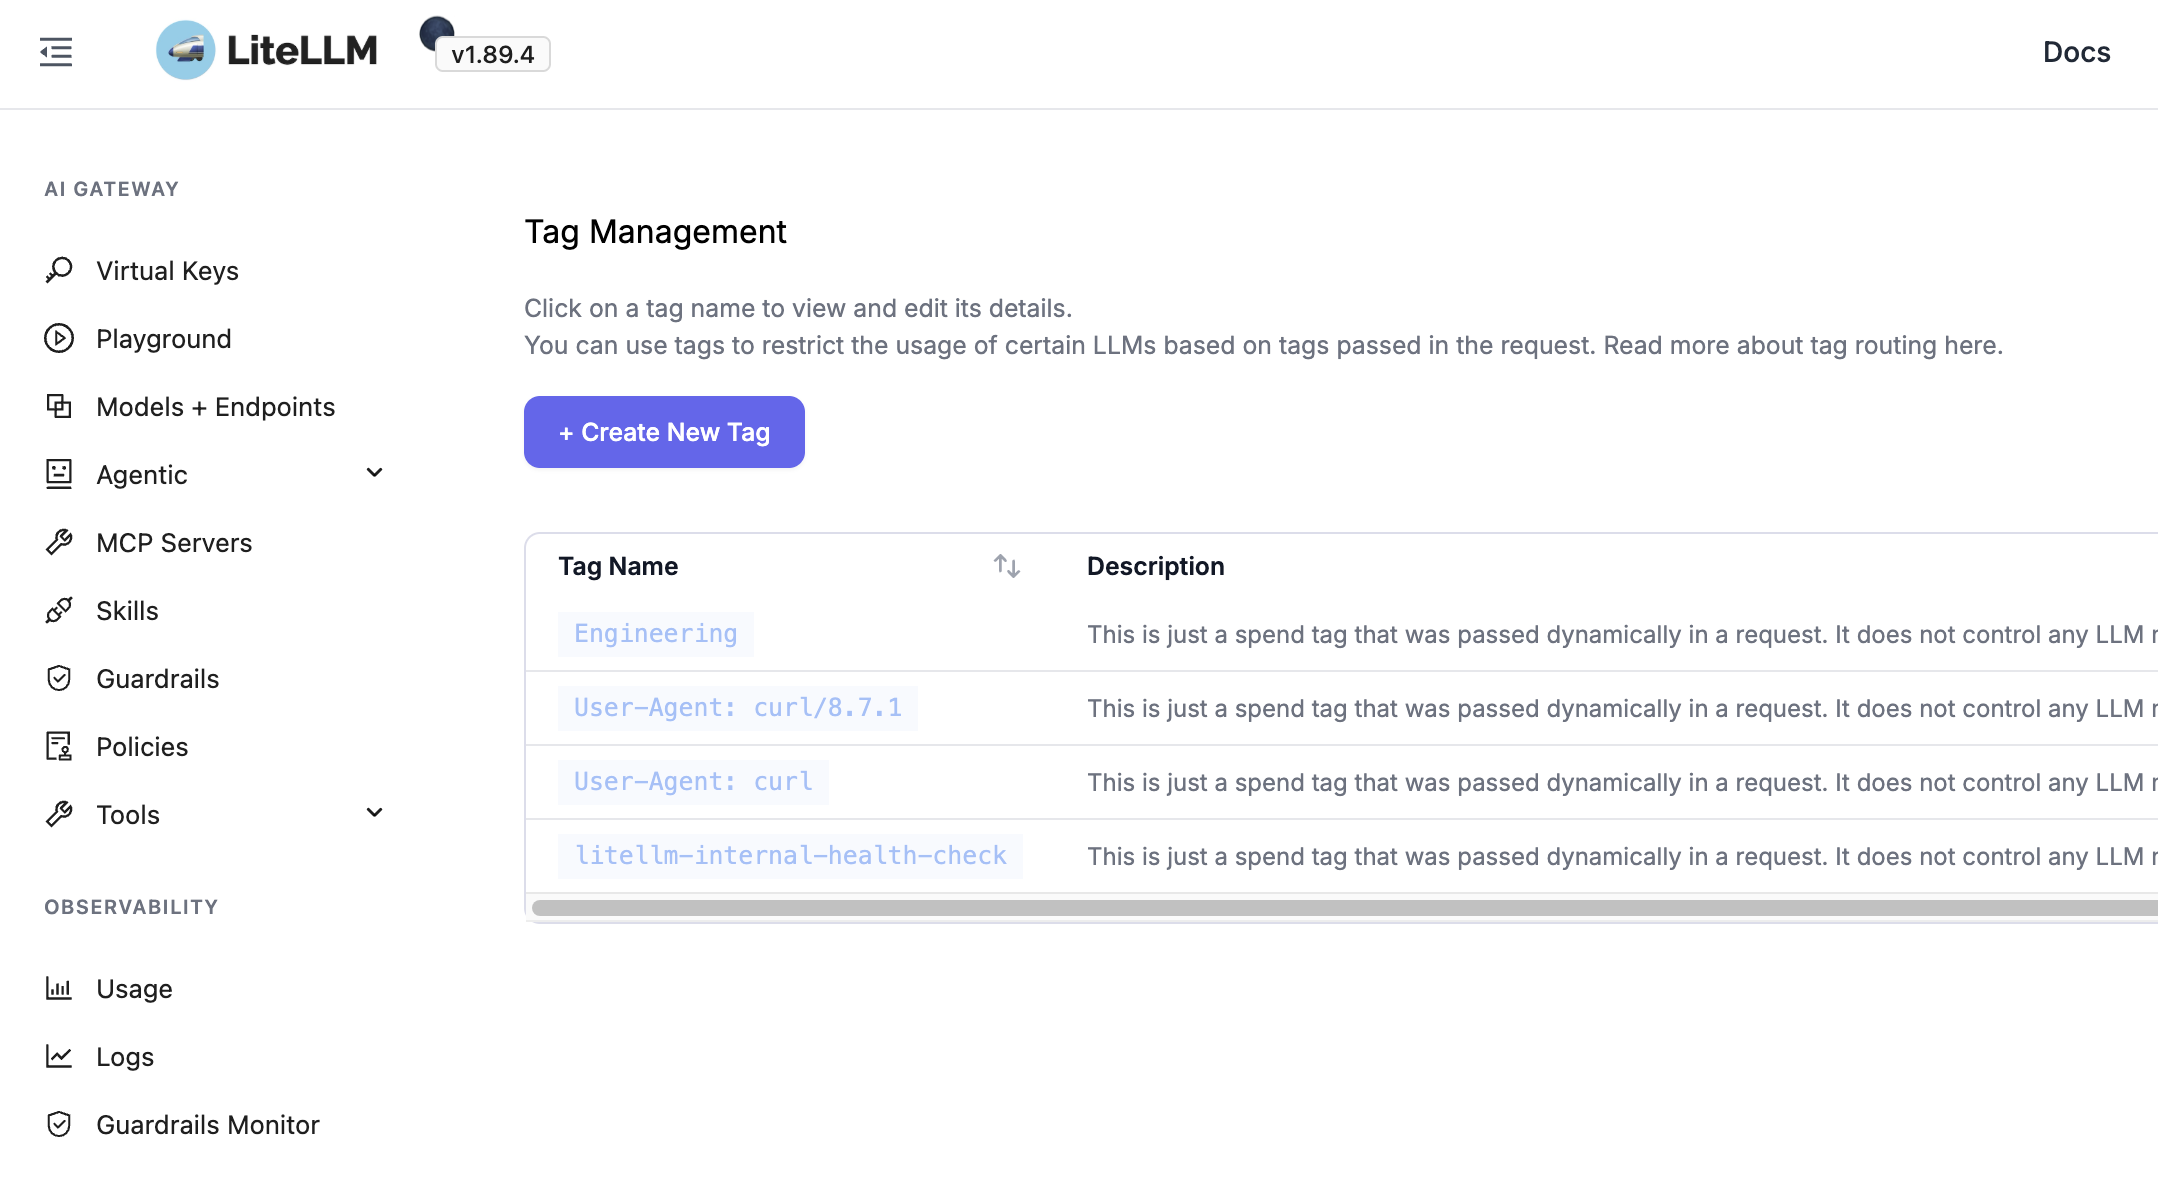The image size is (2158, 1180).
Task: Open Models + Endpoints section
Action: point(215,407)
